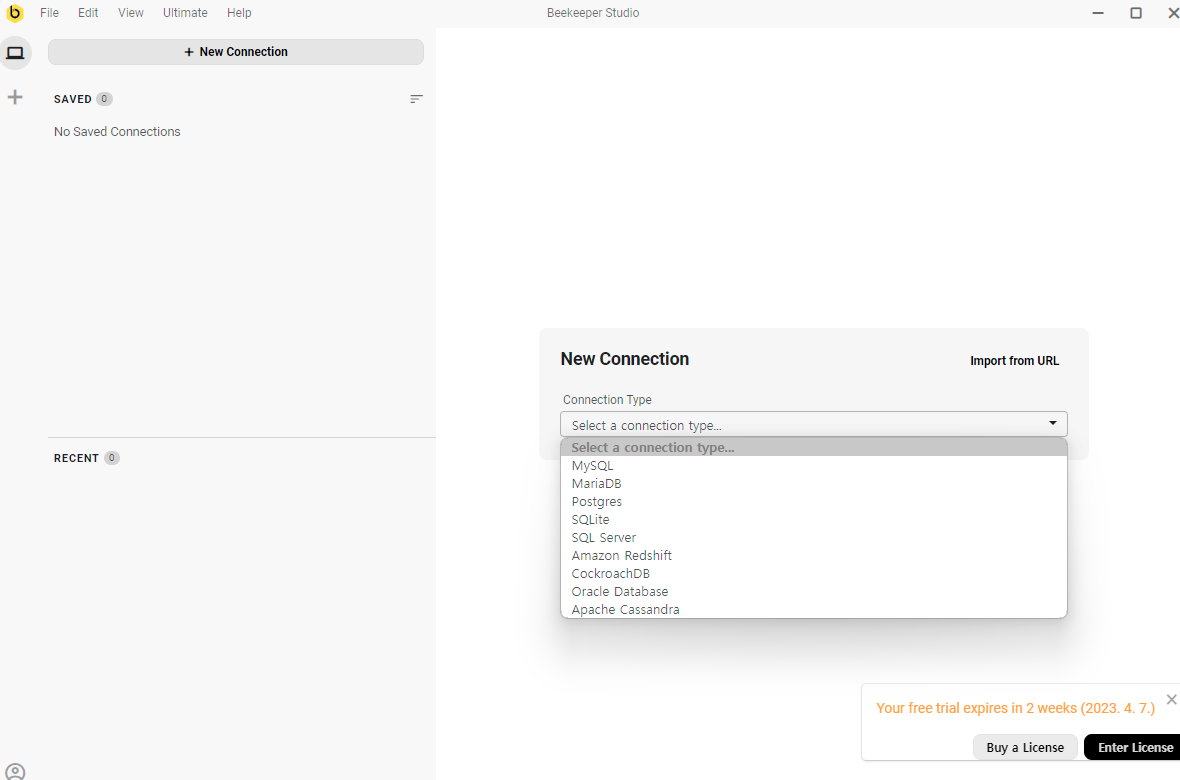This screenshot has height=780, width=1180.
Task: Open the sort options icon beside Saved
Action: coord(416,99)
